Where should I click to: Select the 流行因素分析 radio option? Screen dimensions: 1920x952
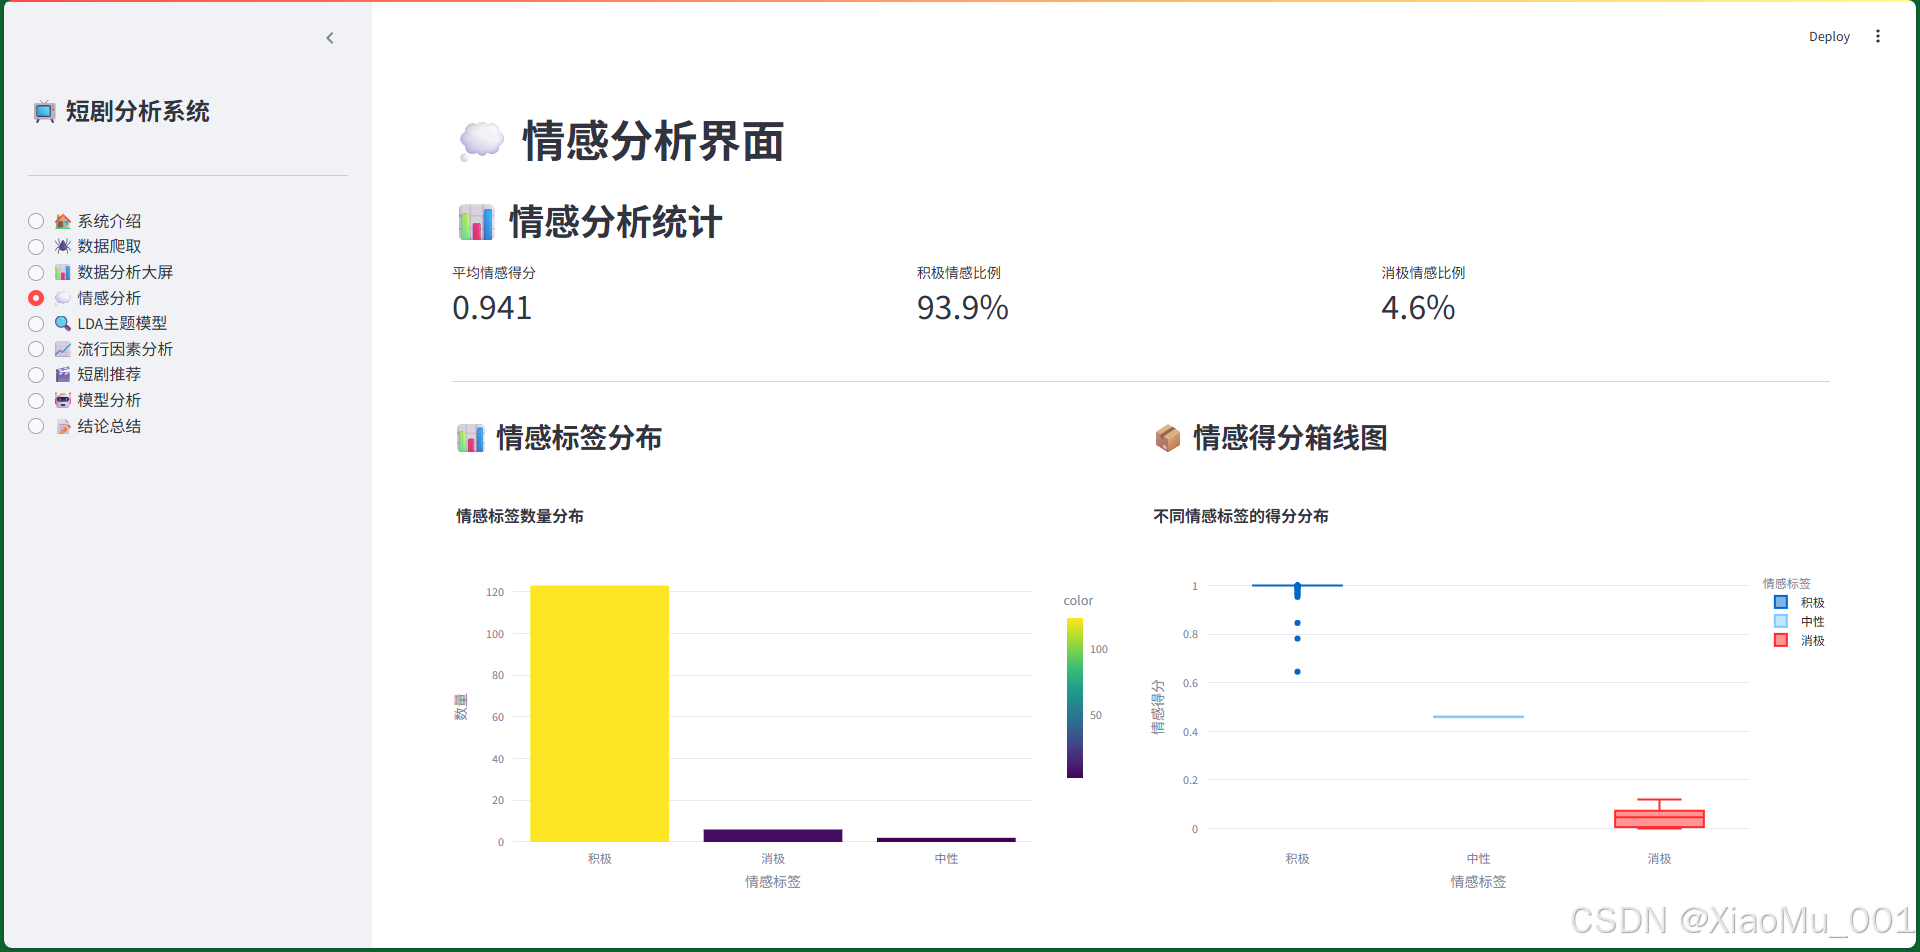(36, 349)
